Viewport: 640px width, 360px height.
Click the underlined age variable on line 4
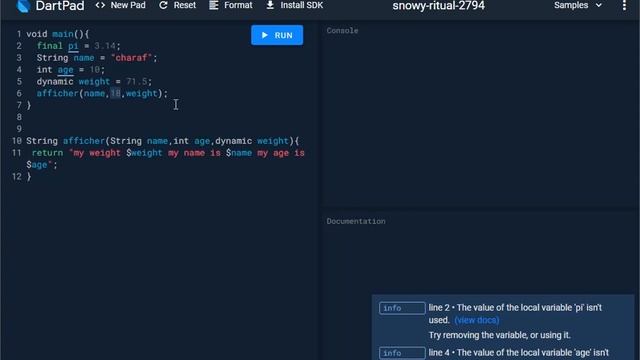(x=65, y=70)
